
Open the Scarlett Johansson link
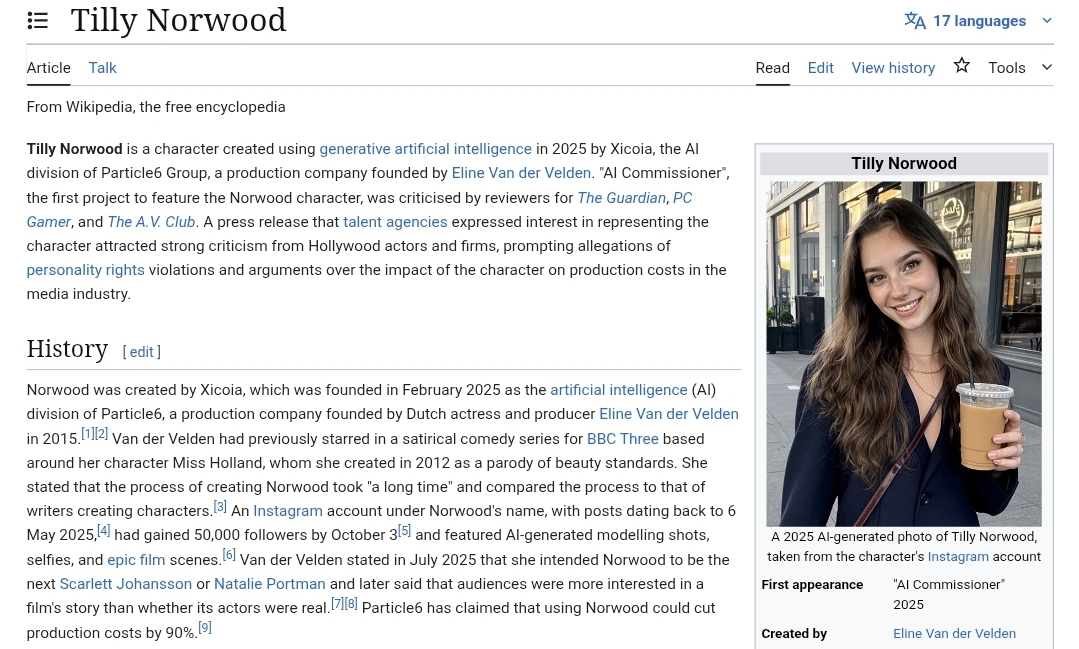pos(126,584)
